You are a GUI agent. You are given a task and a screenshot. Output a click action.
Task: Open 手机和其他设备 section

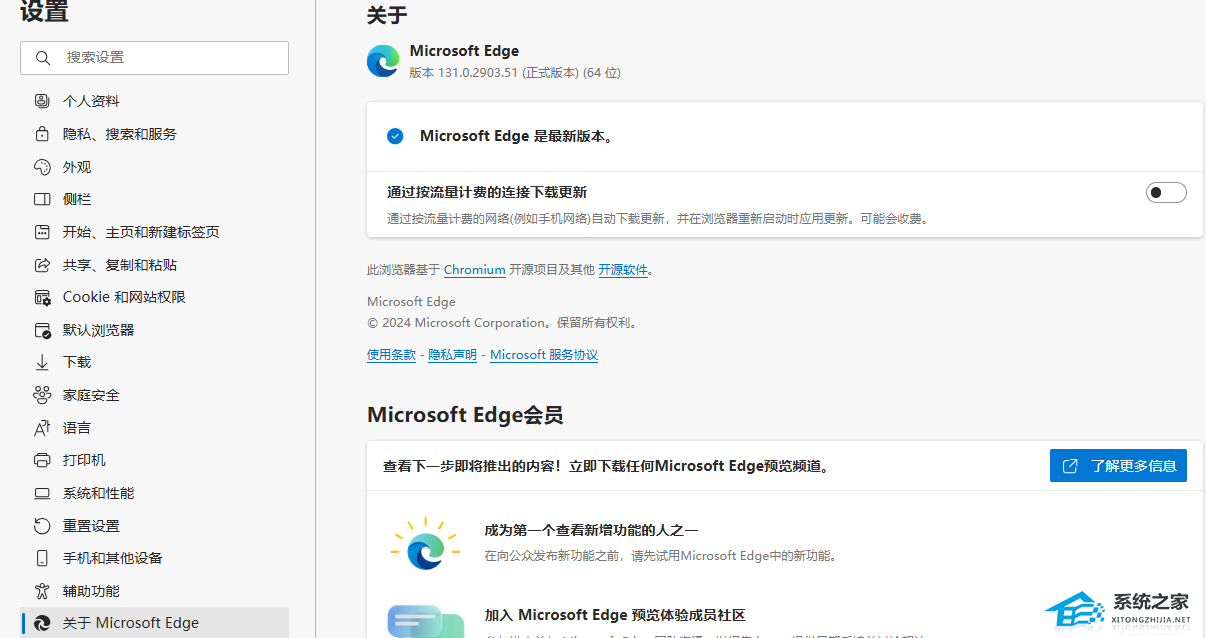pos(112,558)
